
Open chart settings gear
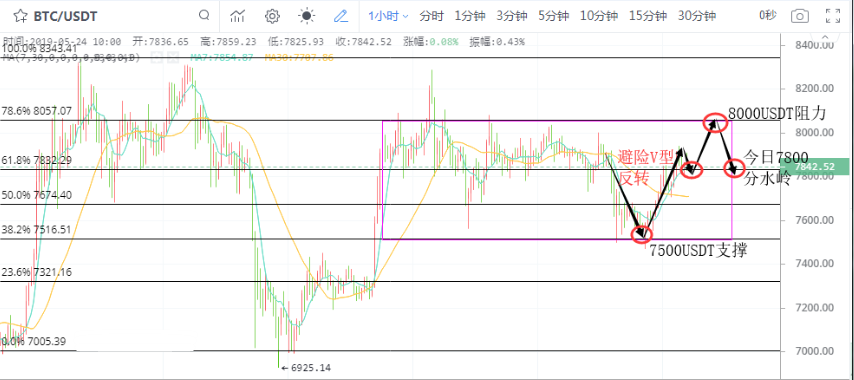[x=272, y=16]
